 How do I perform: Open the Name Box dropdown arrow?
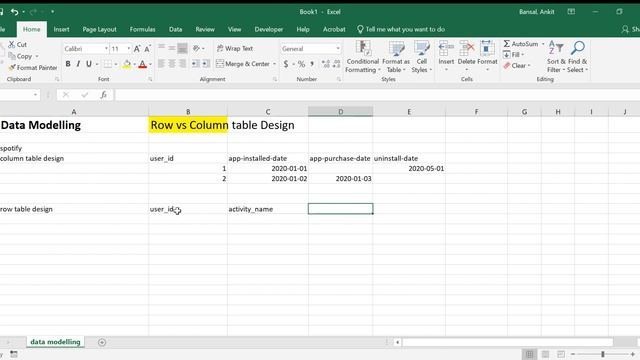point(36,95)
